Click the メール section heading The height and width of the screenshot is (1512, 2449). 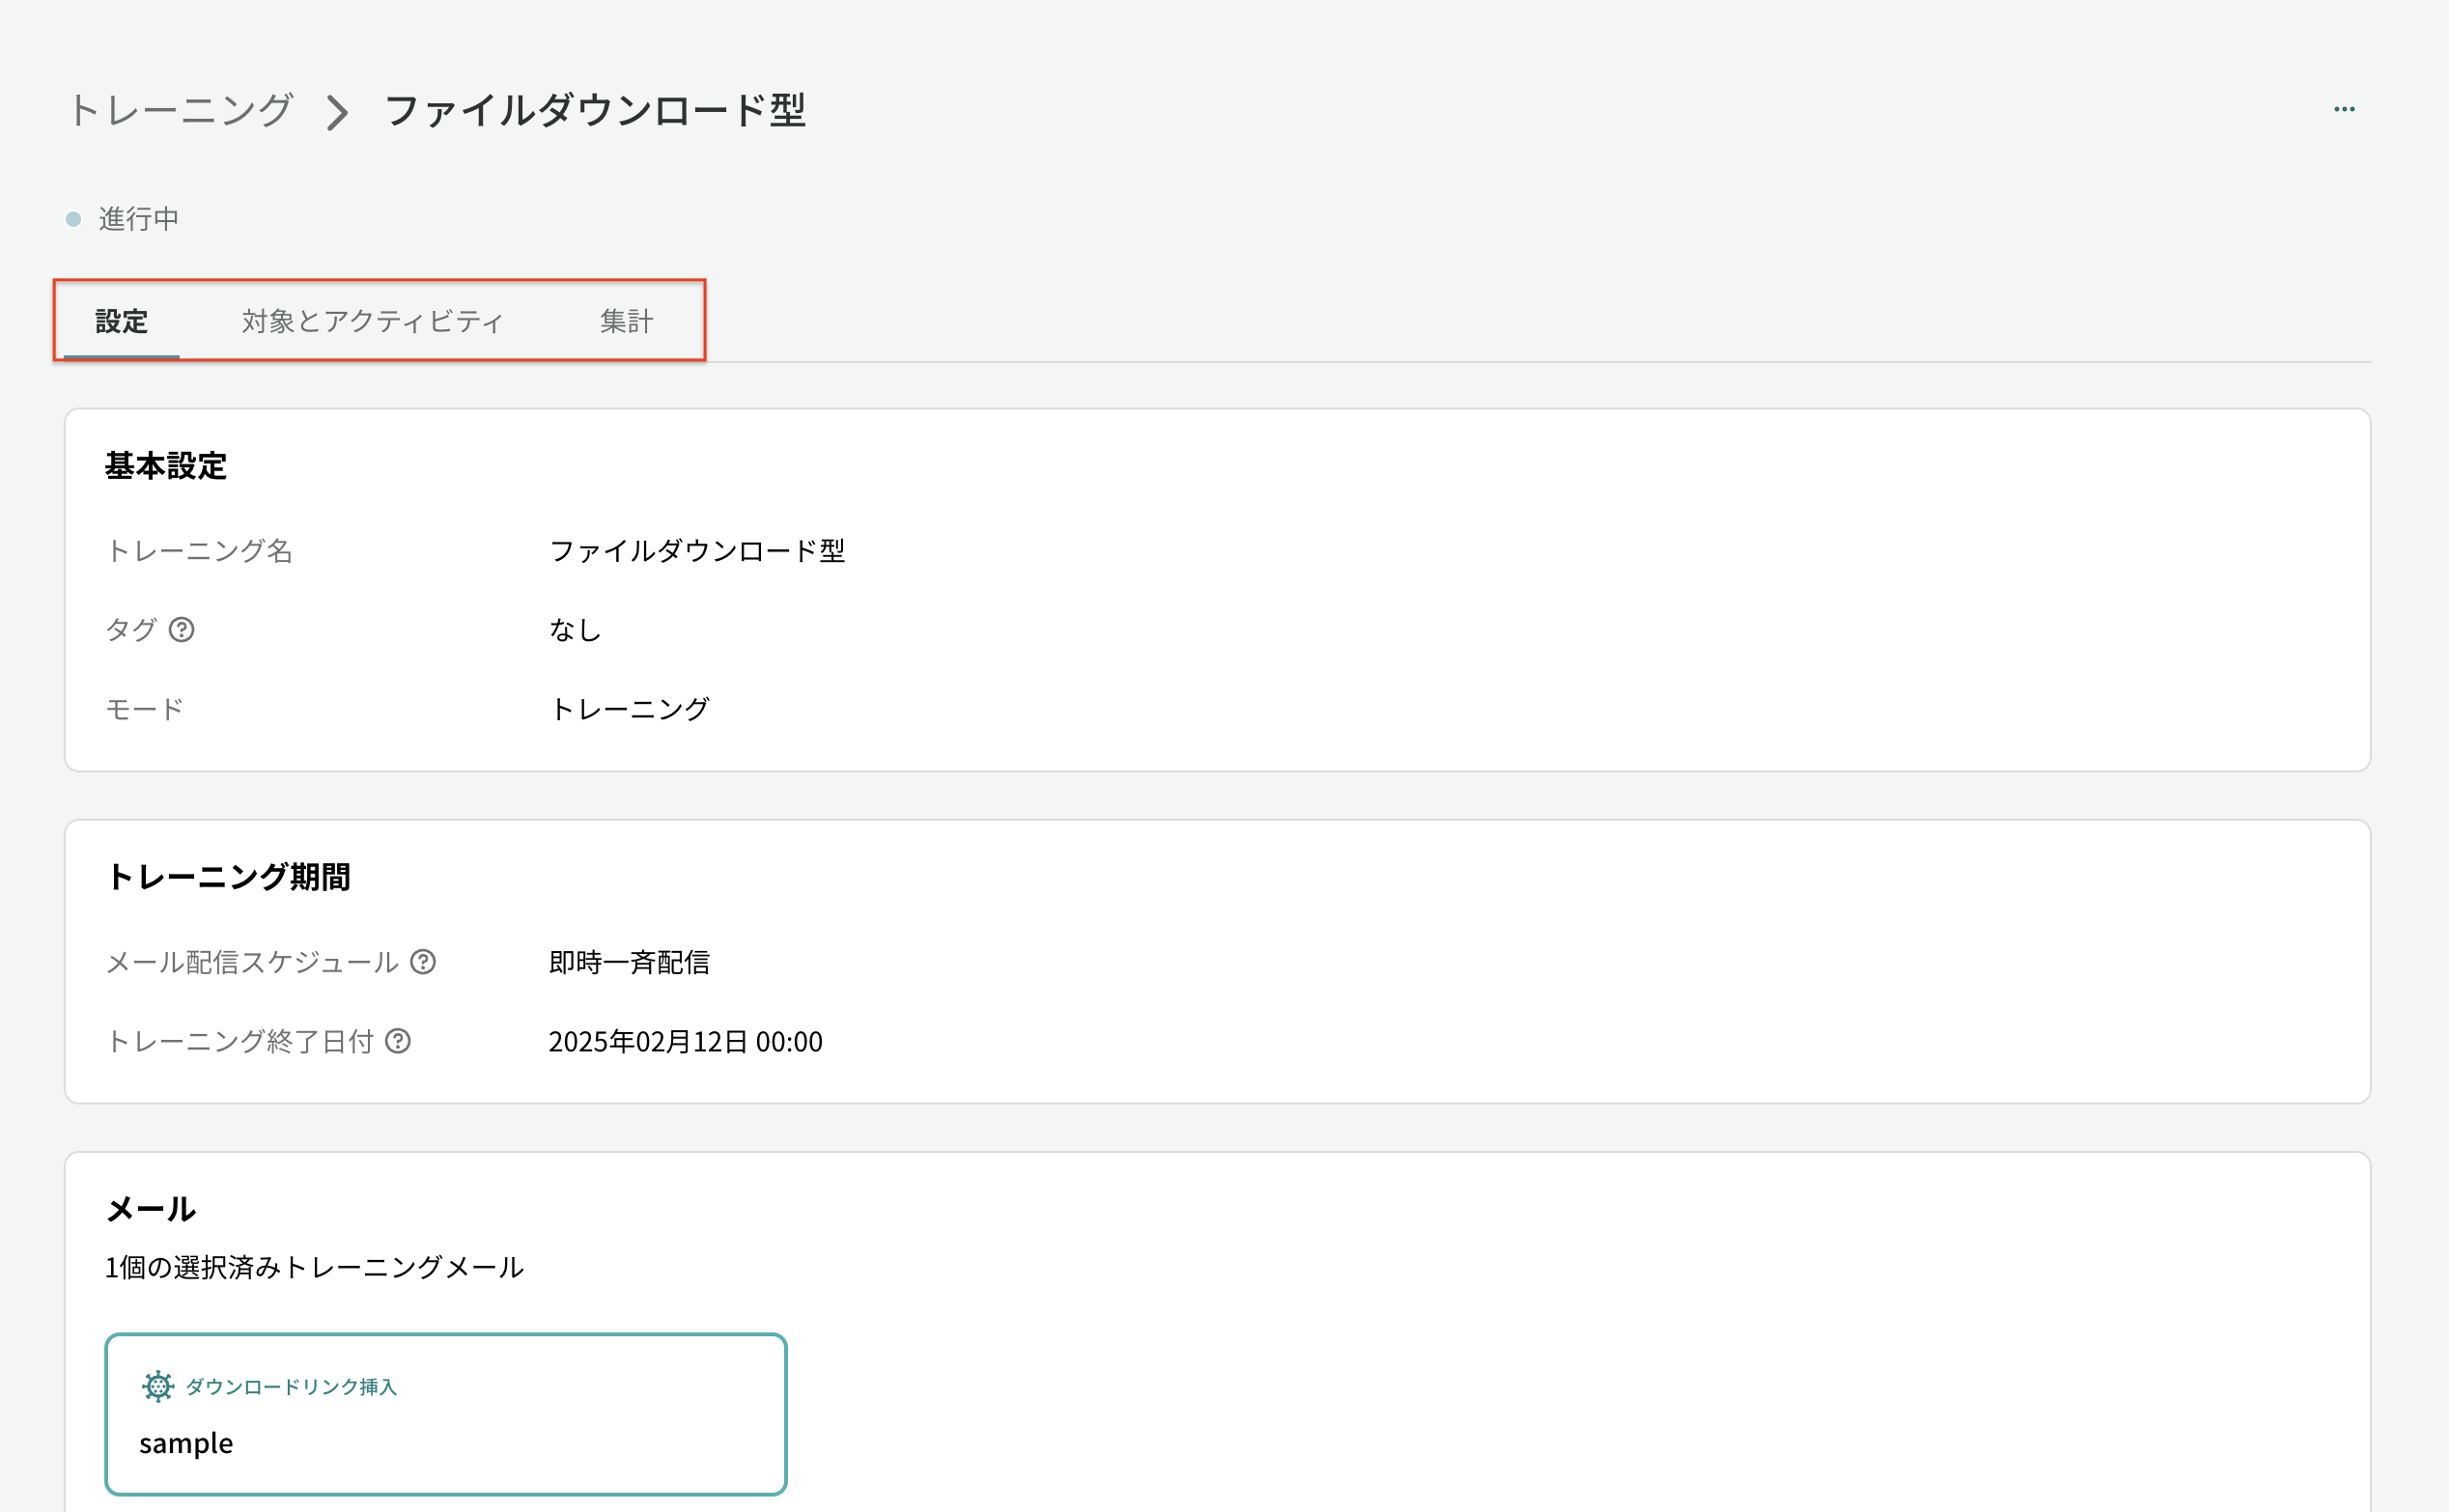pos(151,1209)
